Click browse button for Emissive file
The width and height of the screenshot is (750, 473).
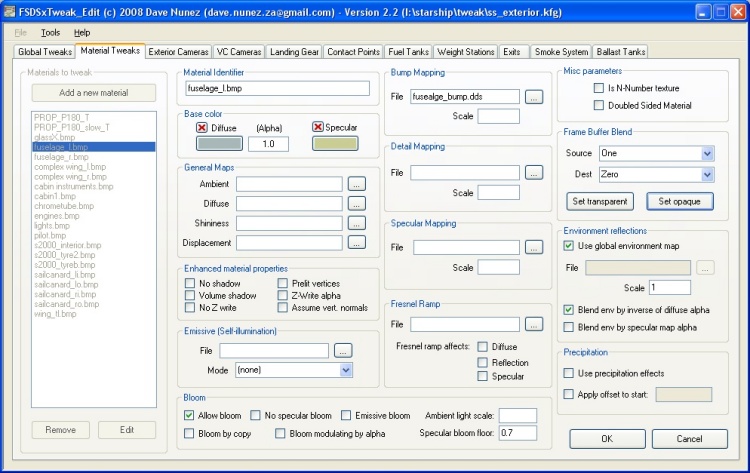343,350
